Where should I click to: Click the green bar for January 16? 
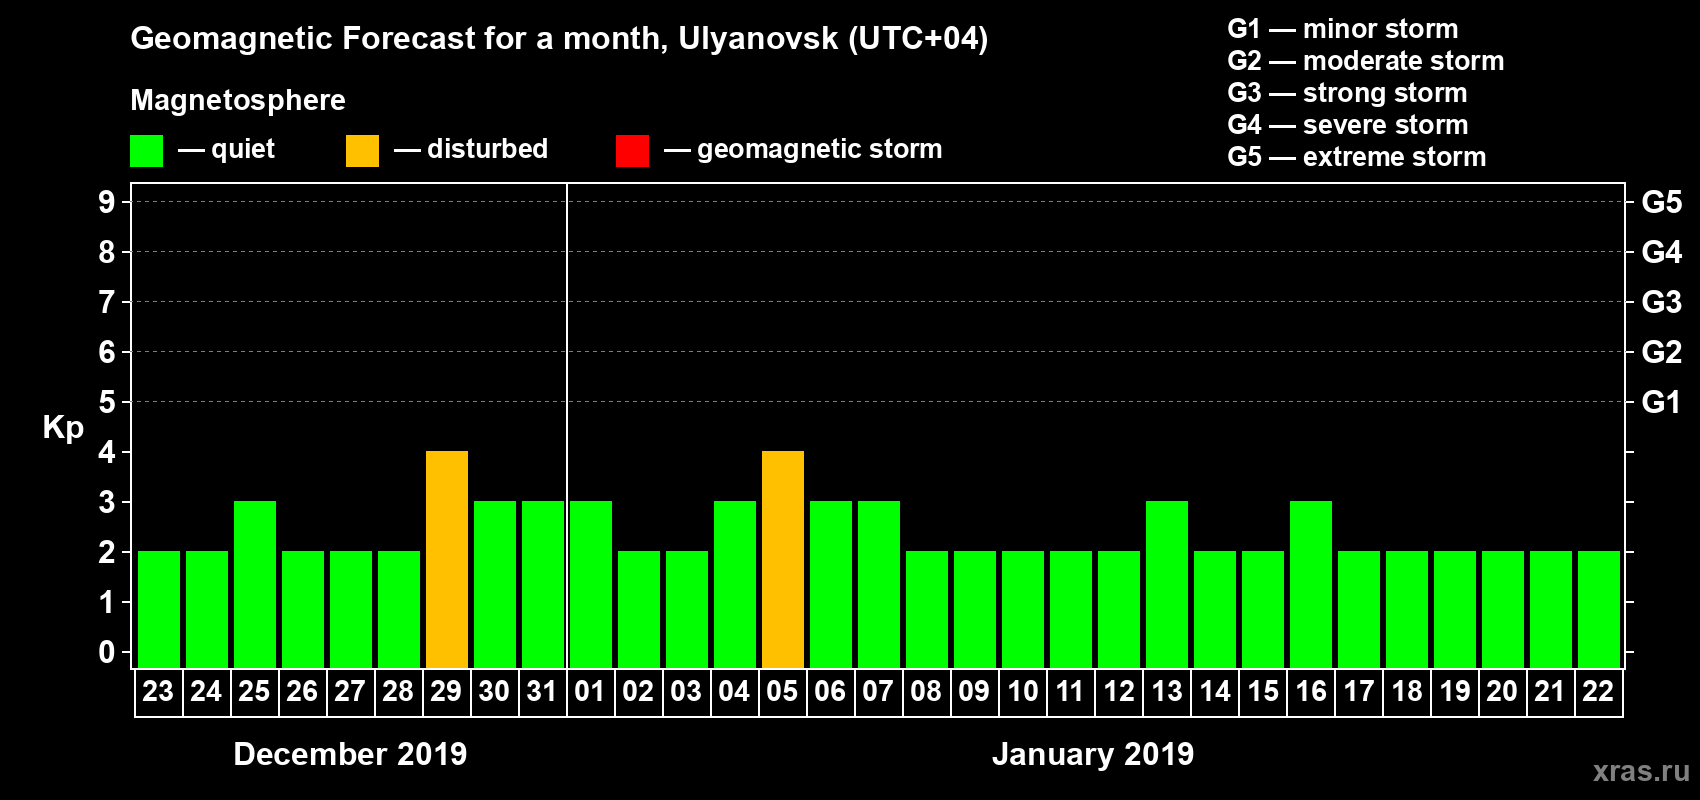pyautogui.click(x=1311, y=585)
